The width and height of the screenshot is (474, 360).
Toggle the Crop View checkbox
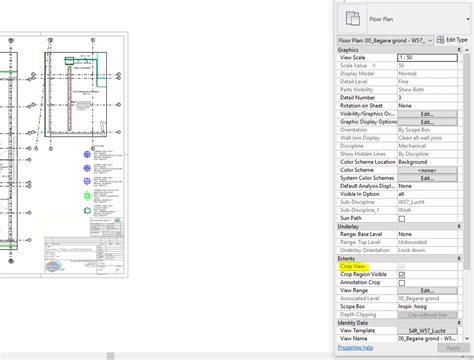(402, 267)
